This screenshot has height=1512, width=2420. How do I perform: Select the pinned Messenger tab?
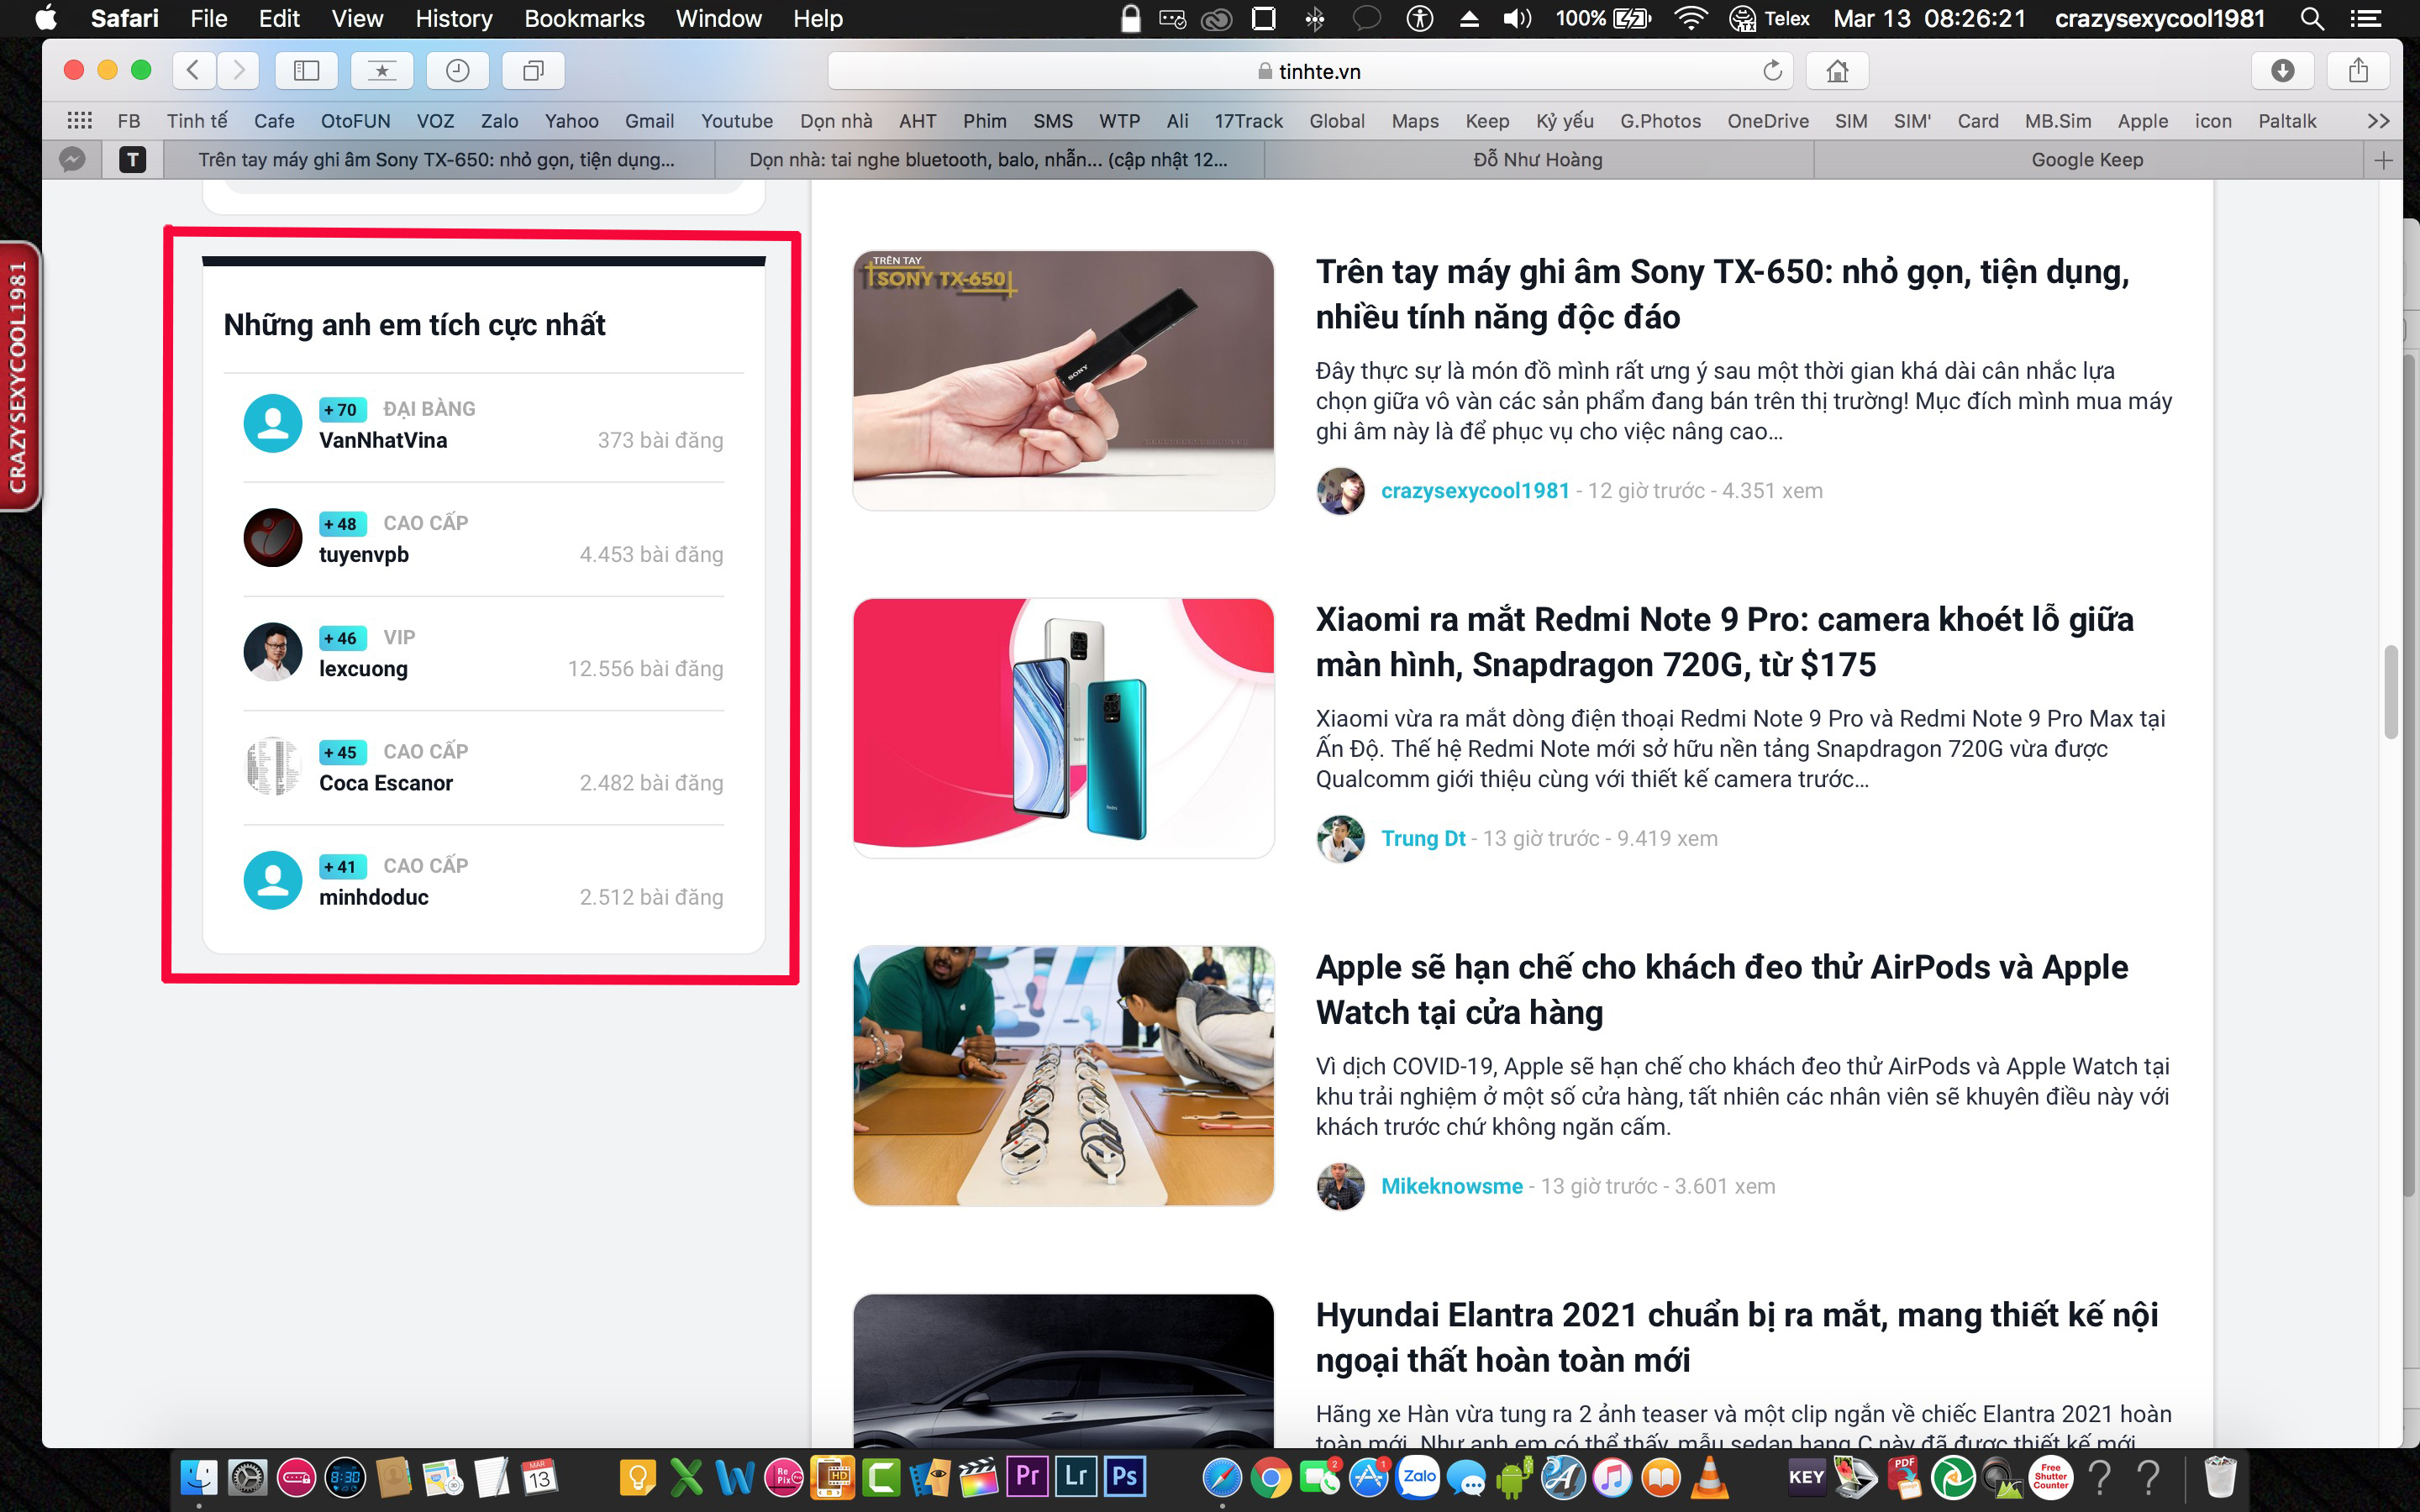(x=72, y=160)
